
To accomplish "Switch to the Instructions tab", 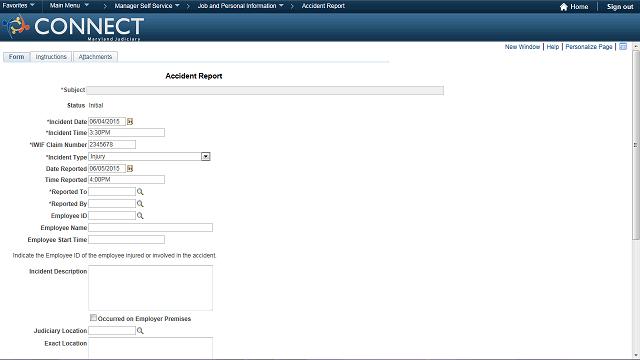I will [x=51, y=57].
